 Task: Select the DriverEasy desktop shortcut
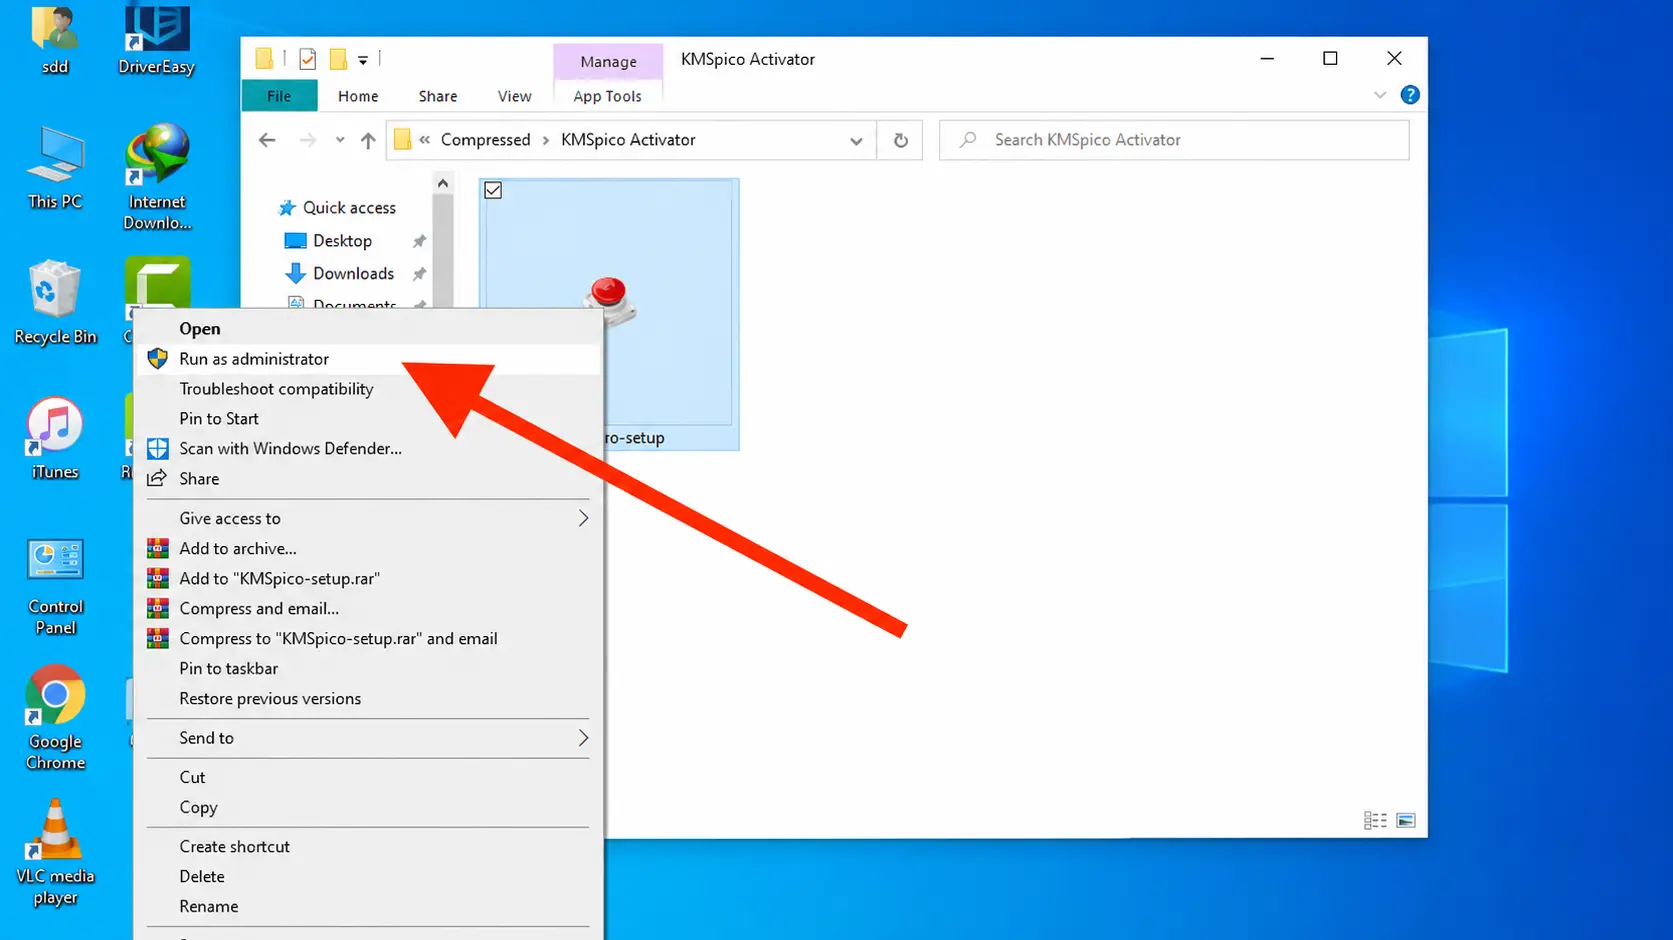click(x=156, y=40)
